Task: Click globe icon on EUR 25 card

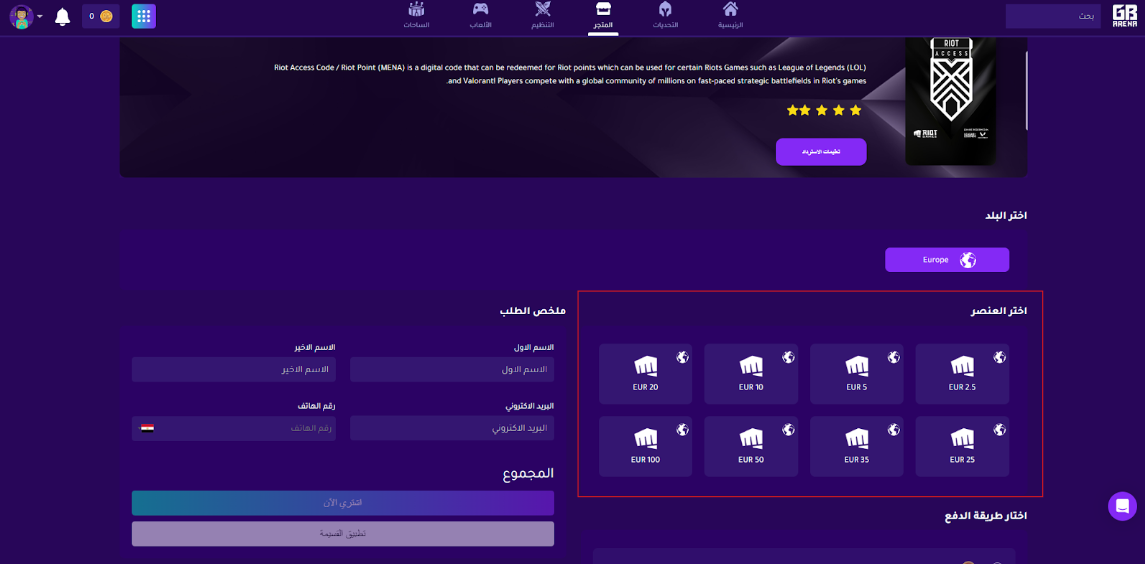Action: tap(1000, 430)
